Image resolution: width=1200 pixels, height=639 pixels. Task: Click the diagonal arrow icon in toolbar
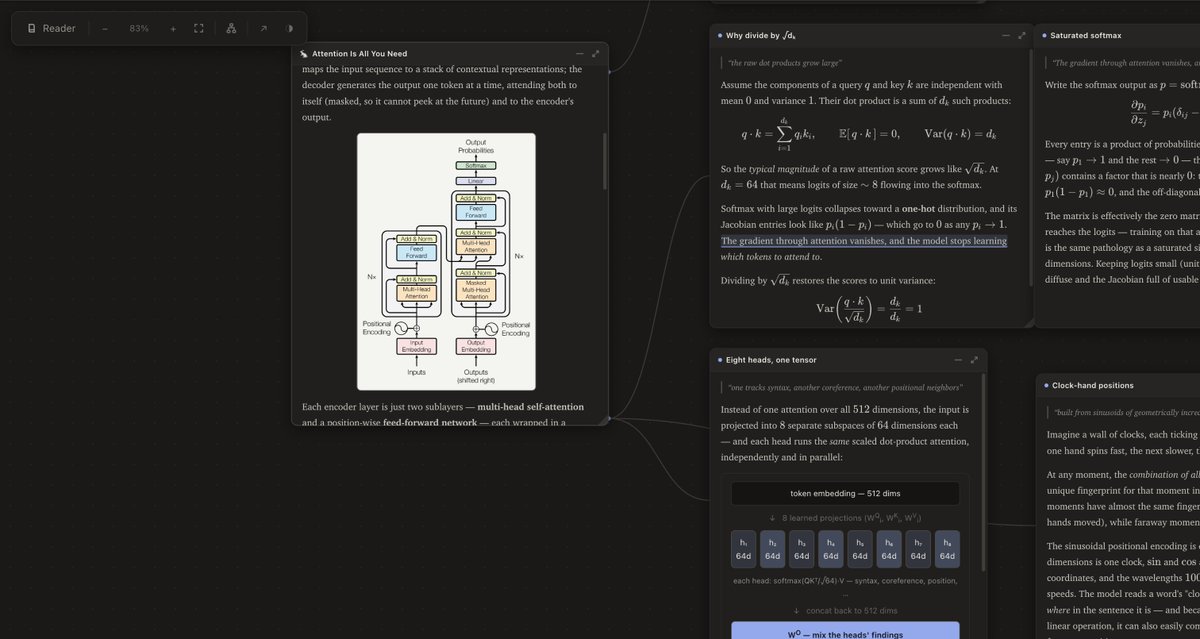(x=263, y=28)
